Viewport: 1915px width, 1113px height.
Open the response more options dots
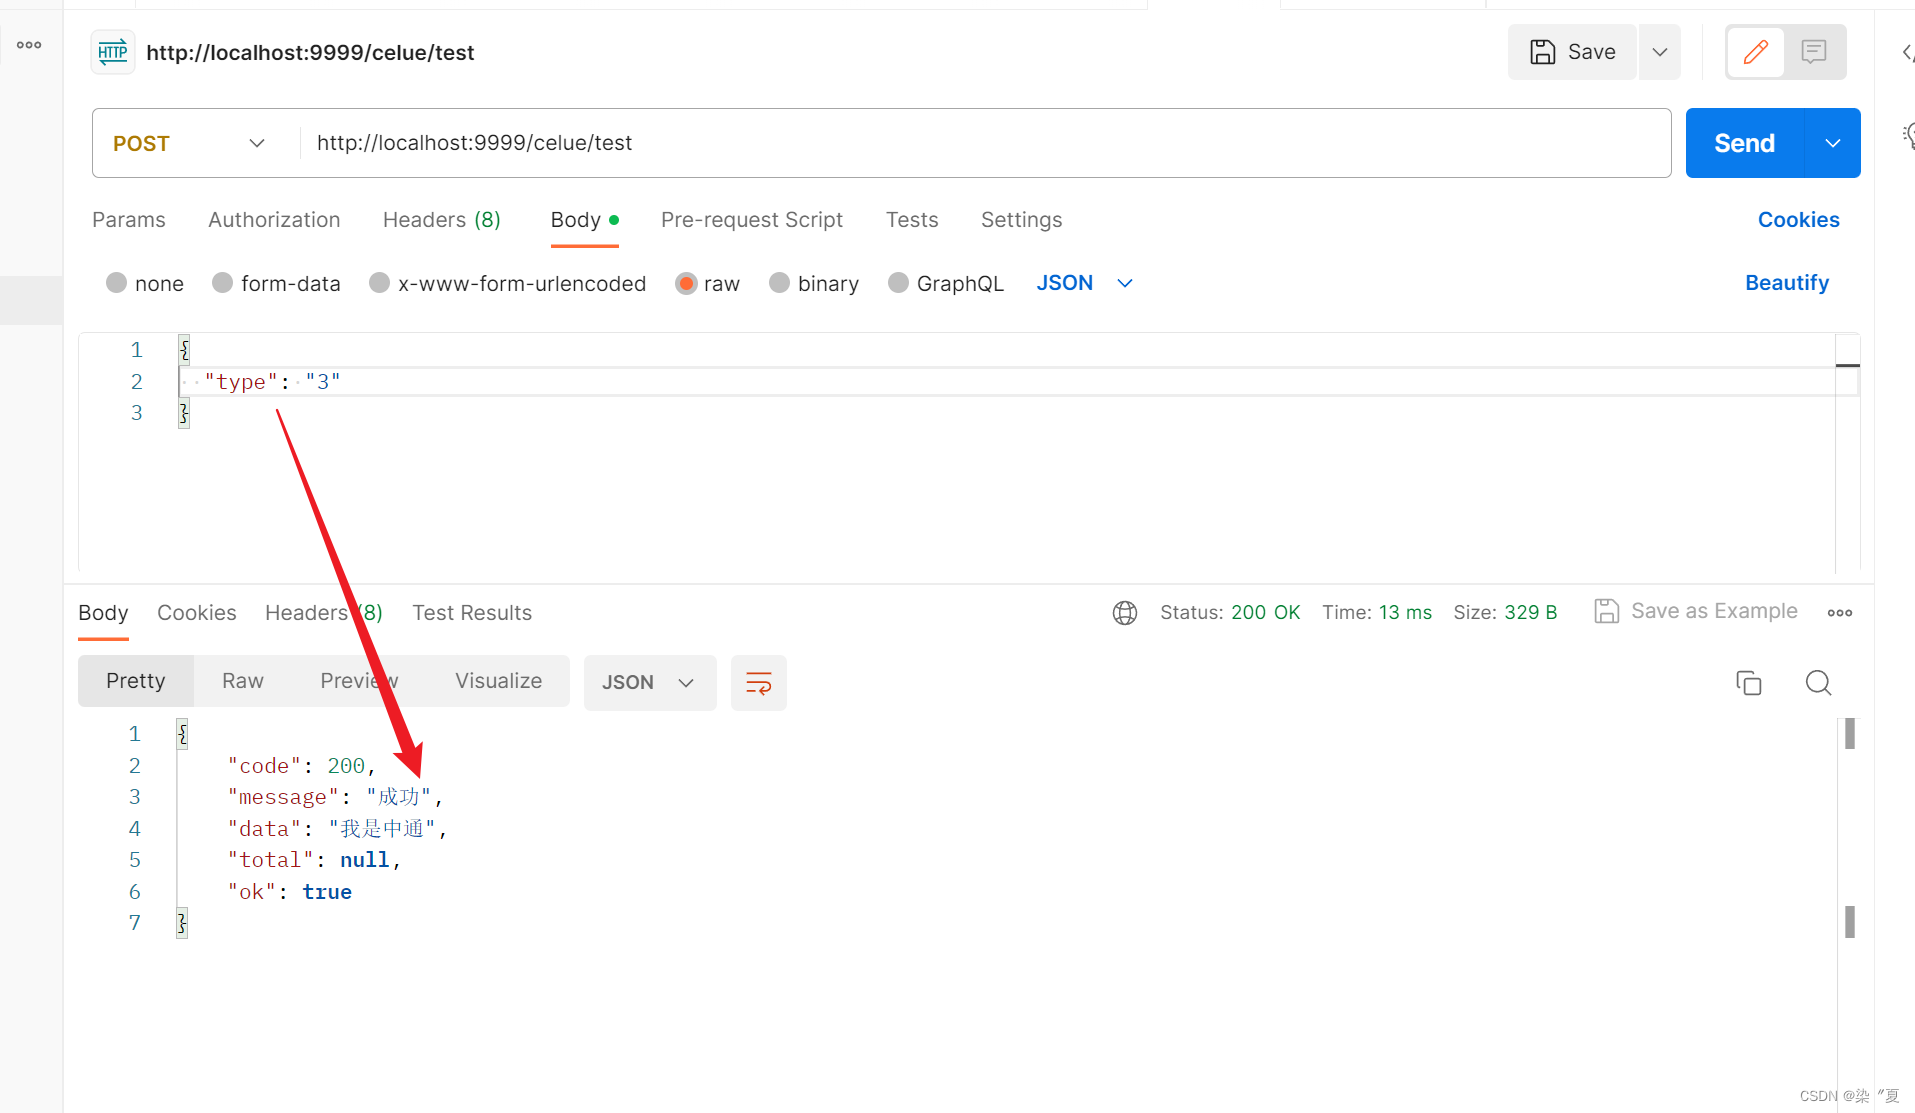point(1840,613)
